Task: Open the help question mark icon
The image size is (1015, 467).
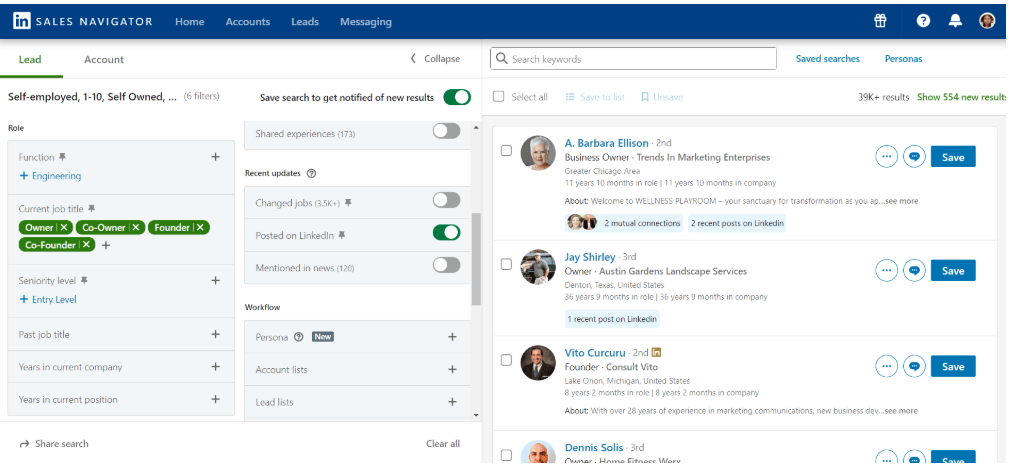Action: [x=923, y=21]
